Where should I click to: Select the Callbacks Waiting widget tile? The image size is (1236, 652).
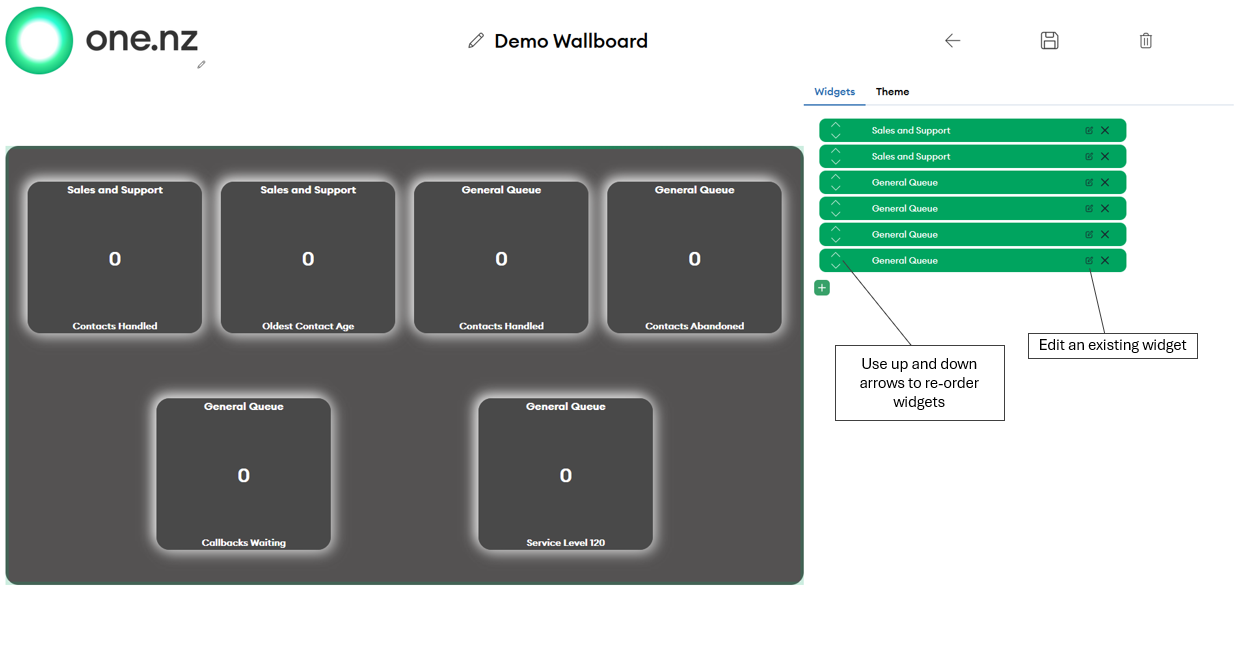coord(243,474)
